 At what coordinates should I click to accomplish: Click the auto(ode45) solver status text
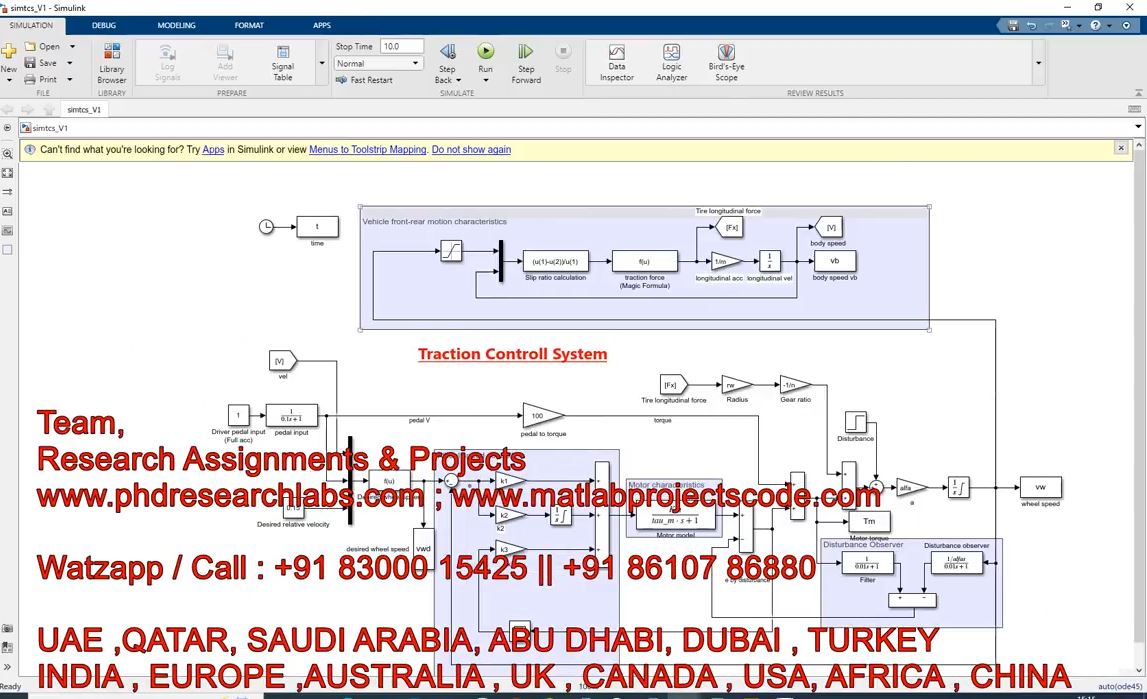point(1120,686)
